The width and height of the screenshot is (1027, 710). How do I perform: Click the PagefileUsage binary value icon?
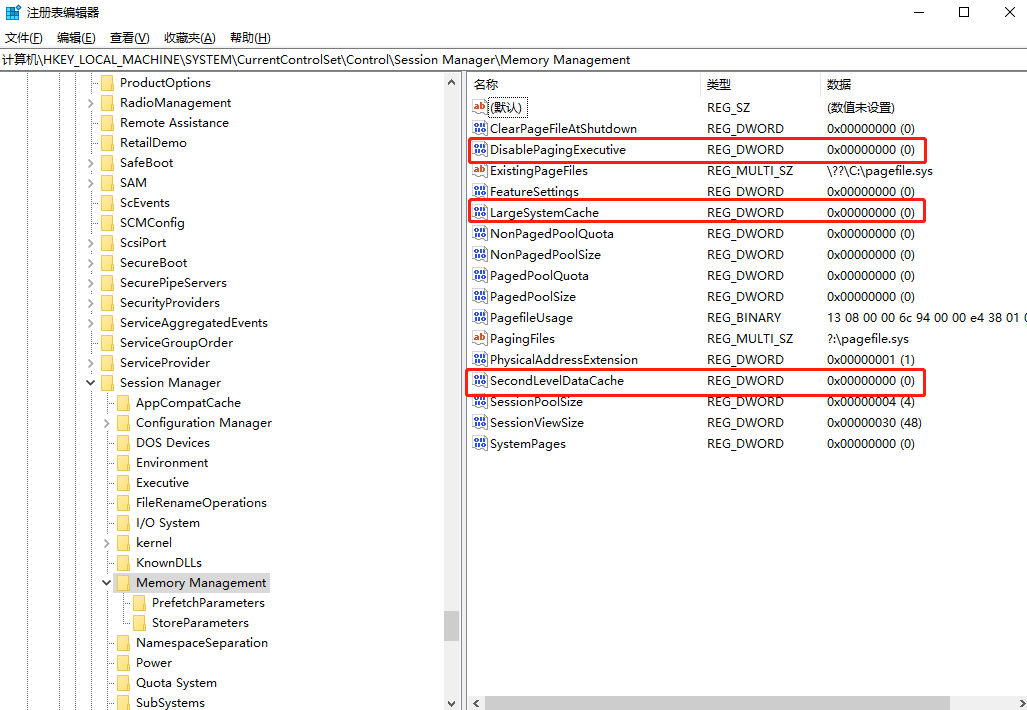click(x=479, y=318)
